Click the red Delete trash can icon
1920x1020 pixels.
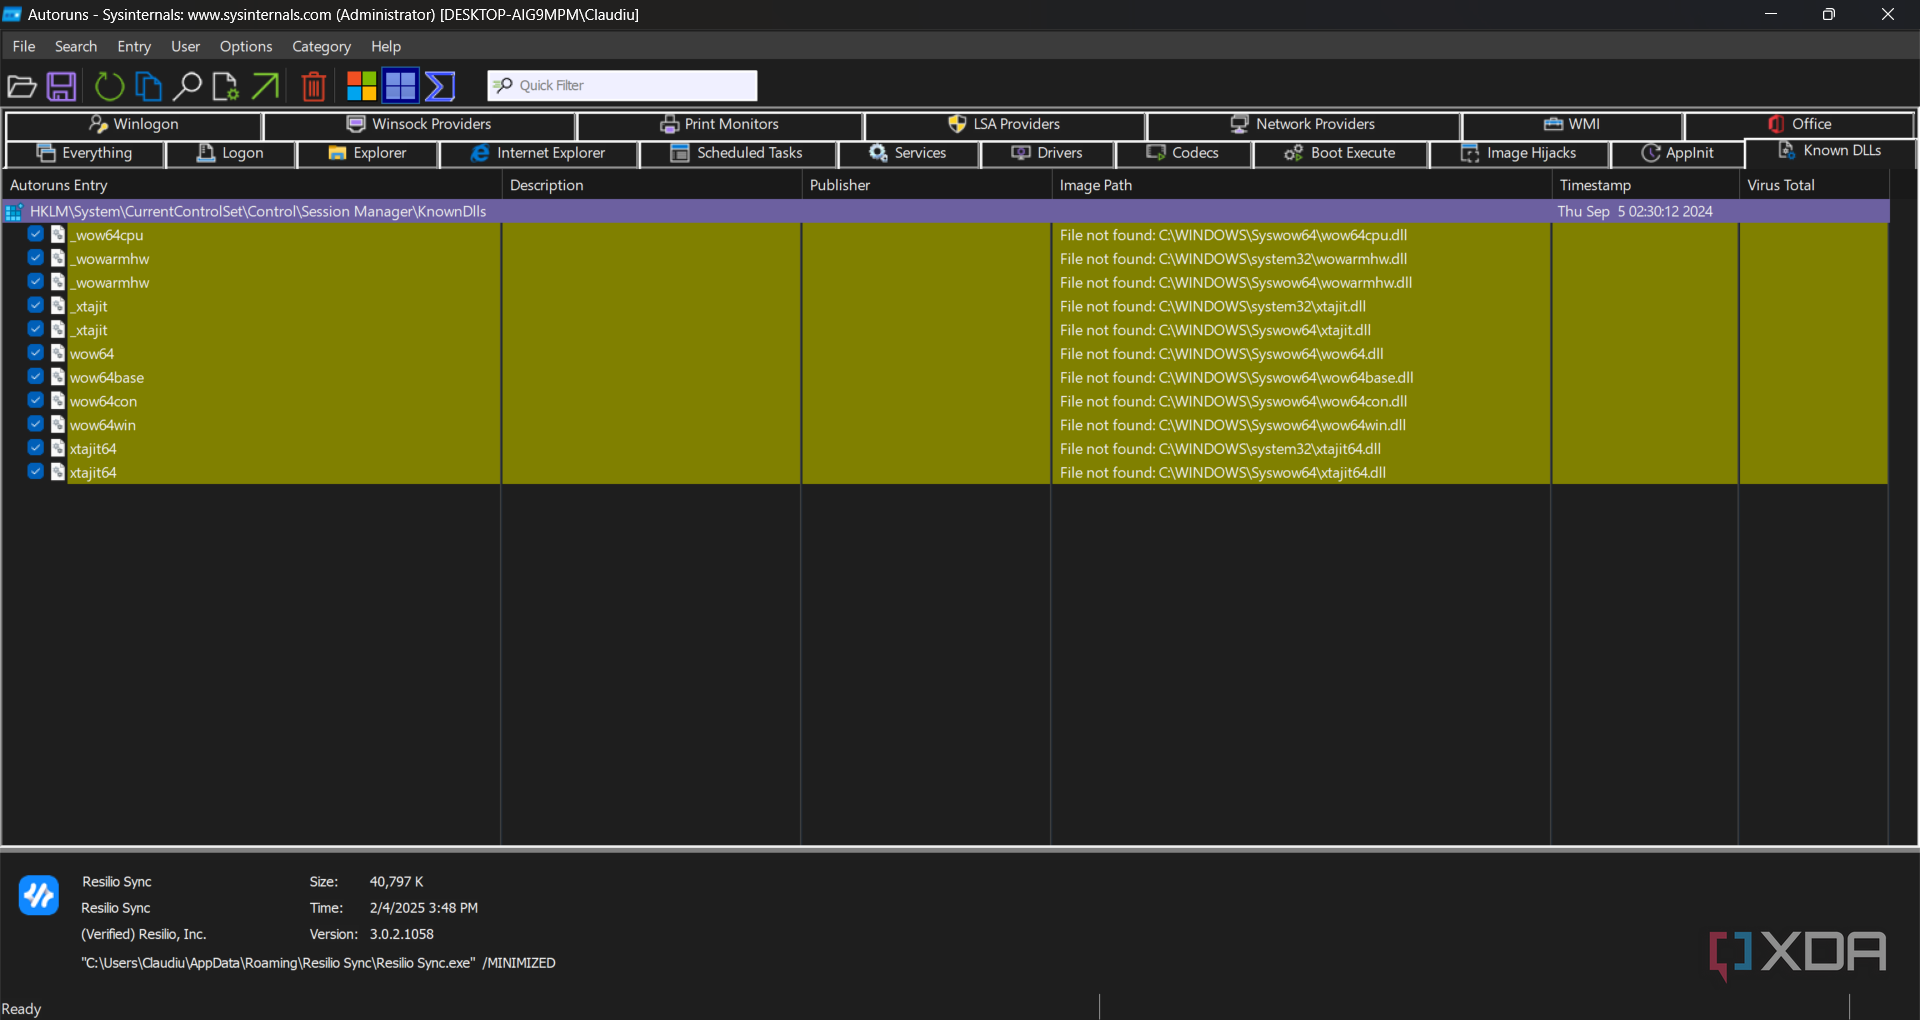pyautogui.click(x=313, y=87)
